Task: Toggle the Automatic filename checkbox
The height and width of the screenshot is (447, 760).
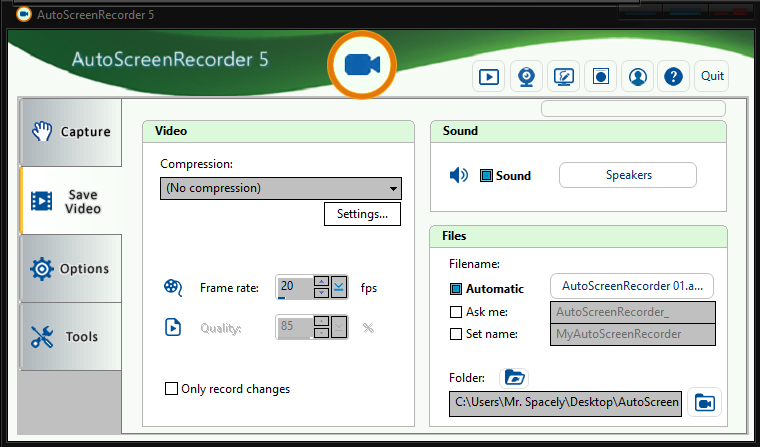Action: point(456,289)
